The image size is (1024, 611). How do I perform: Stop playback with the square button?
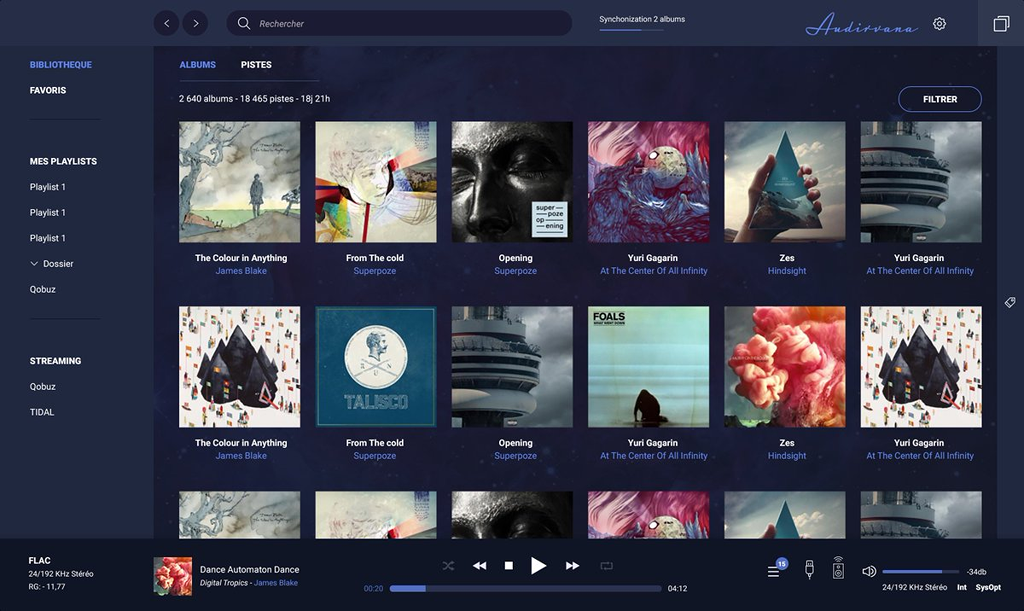(509, 566)
